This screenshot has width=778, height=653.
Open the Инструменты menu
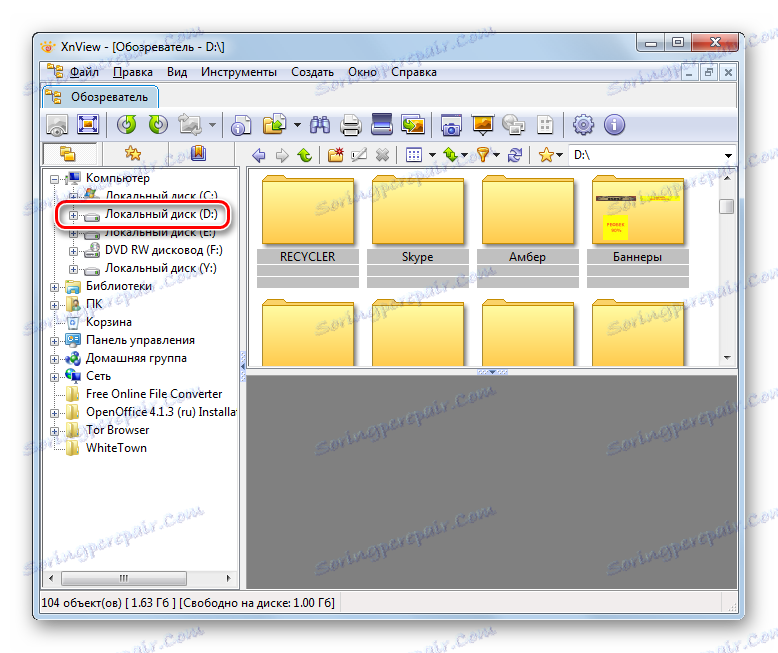[239, 72]
